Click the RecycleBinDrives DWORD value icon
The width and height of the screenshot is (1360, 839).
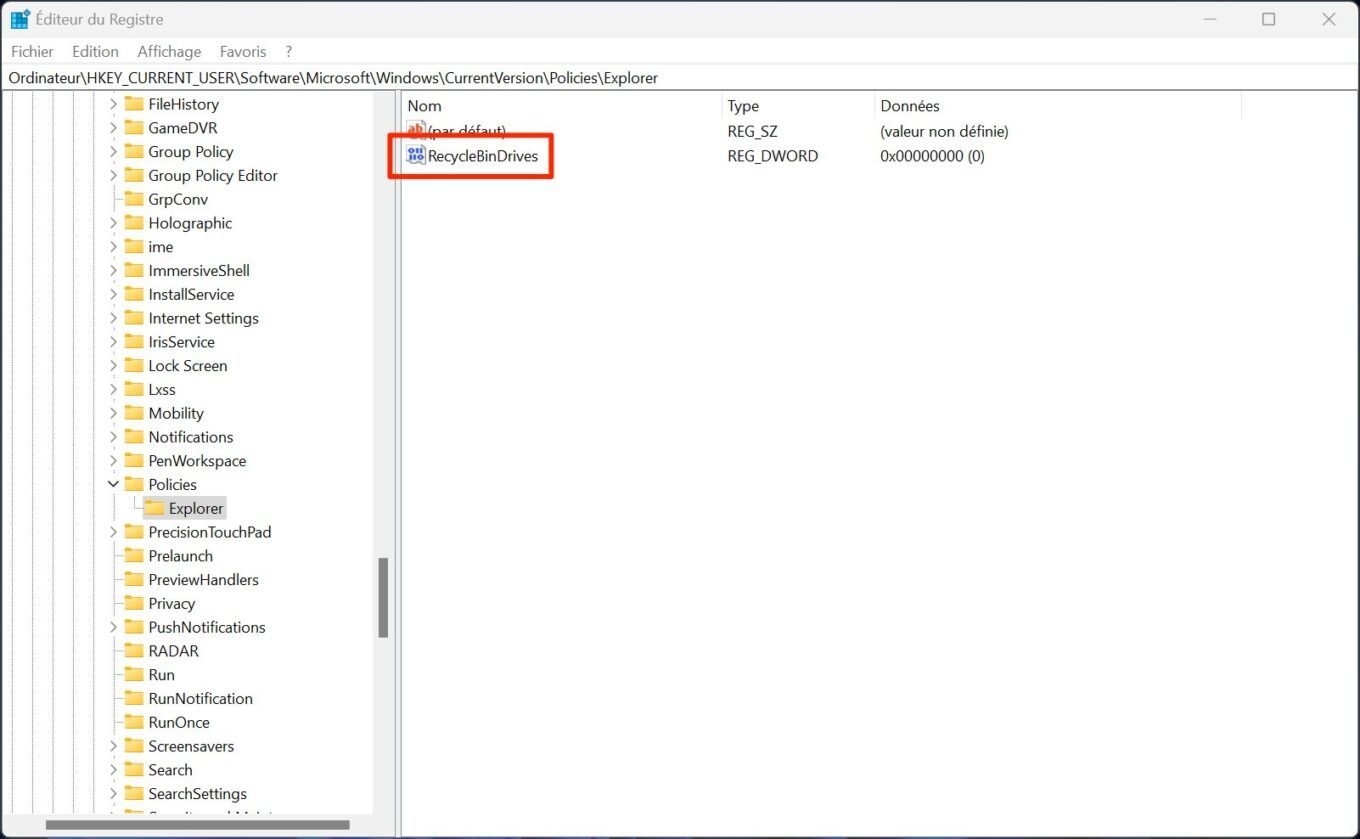click(x=416, y=155)
